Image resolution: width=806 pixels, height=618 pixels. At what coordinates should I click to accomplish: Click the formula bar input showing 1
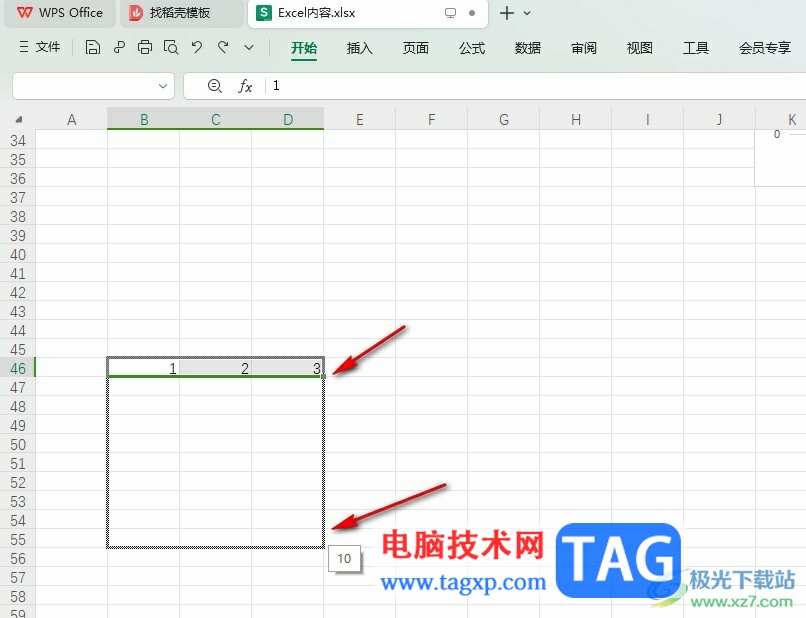537,86
